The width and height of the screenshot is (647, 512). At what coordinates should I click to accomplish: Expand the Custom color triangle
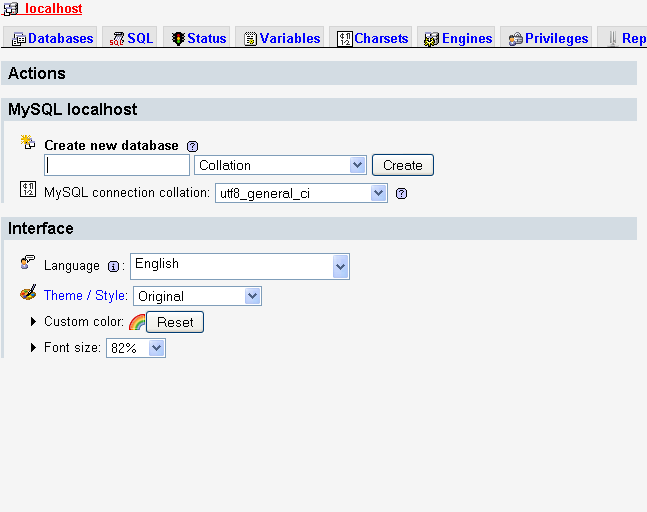tap(34, 321)
